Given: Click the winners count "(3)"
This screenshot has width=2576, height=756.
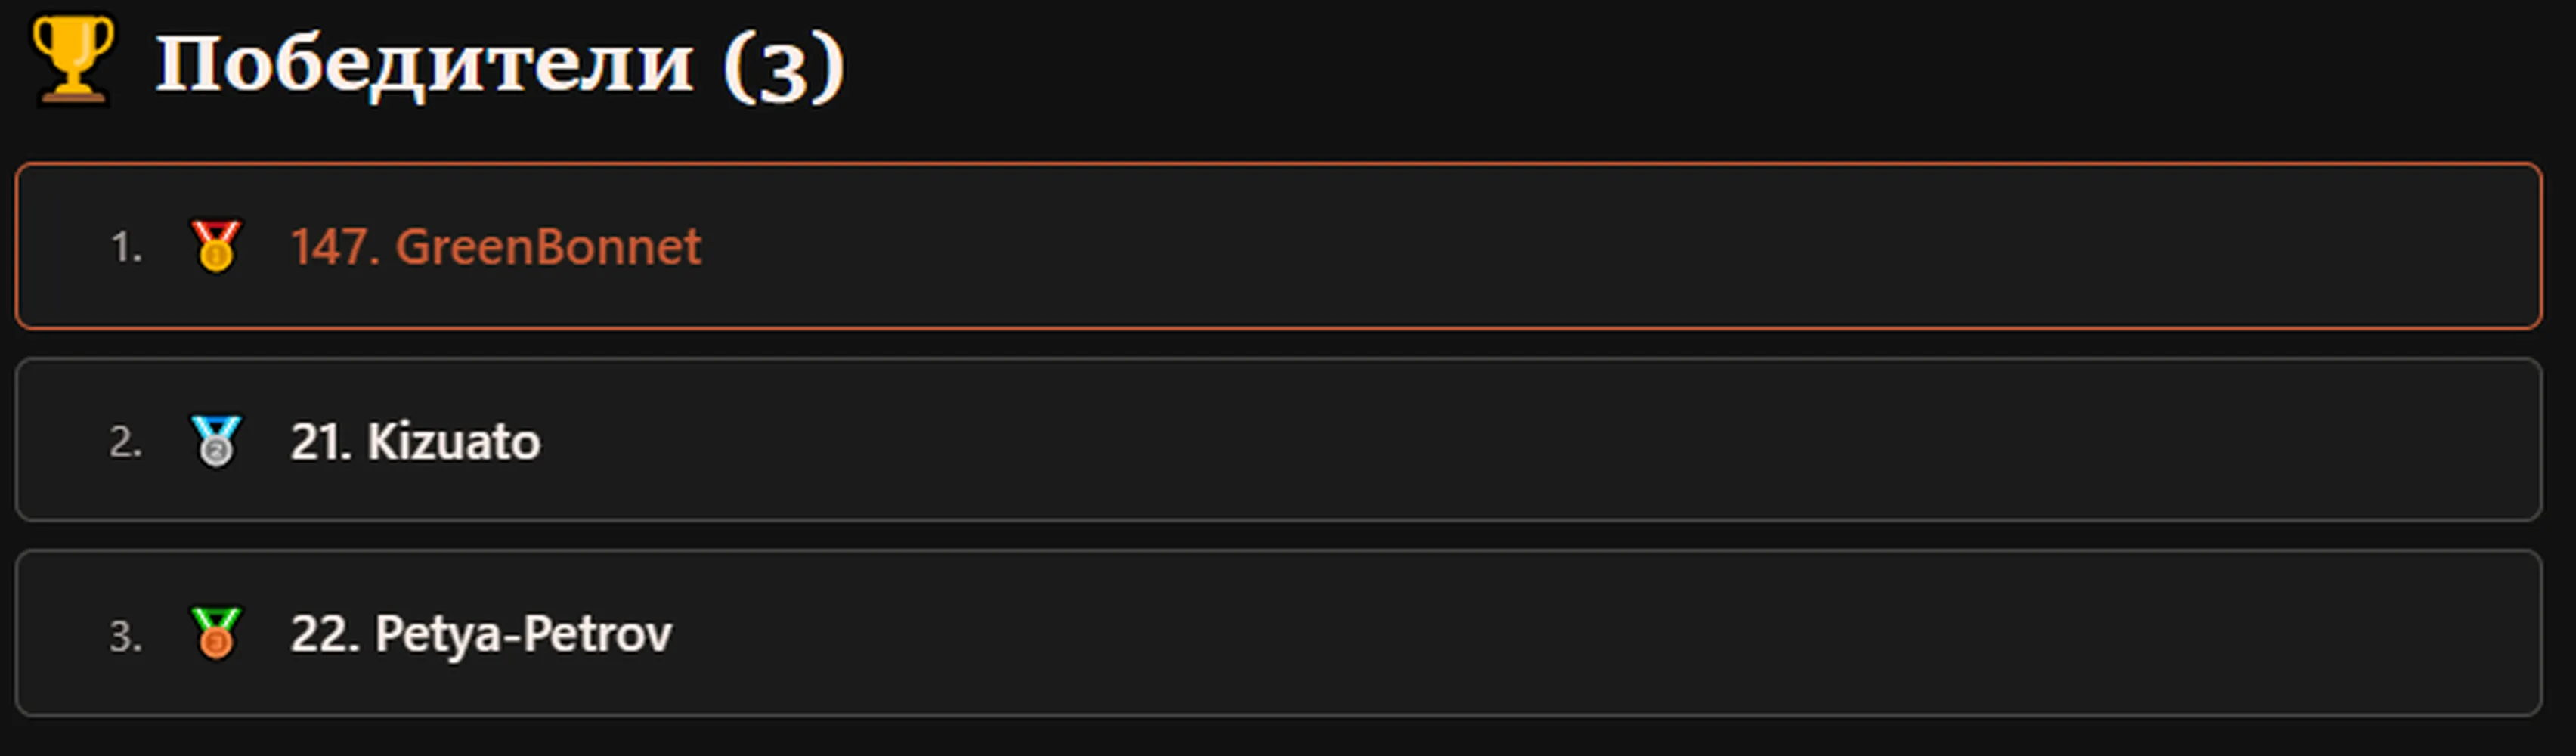Looking at the screenshot, I should point(784,66).
